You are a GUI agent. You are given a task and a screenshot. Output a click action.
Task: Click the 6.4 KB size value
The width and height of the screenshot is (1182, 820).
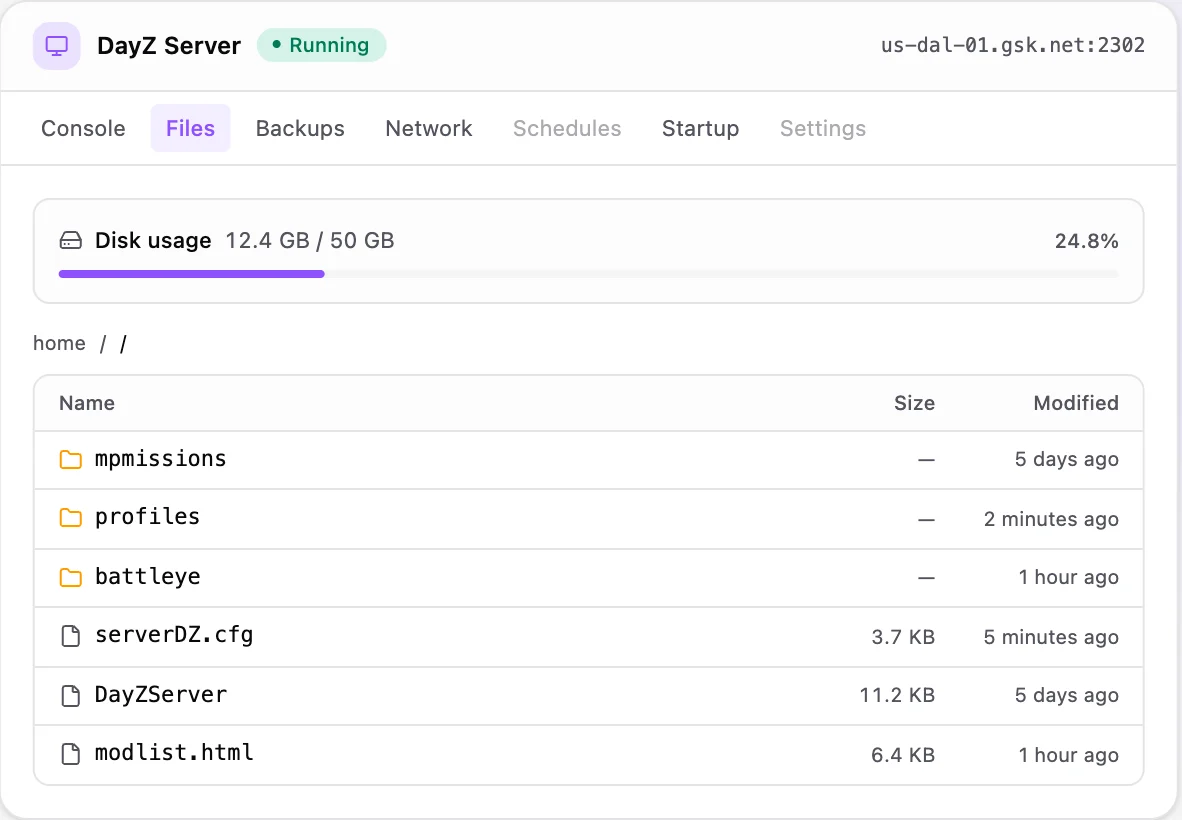tap(903, 755)
